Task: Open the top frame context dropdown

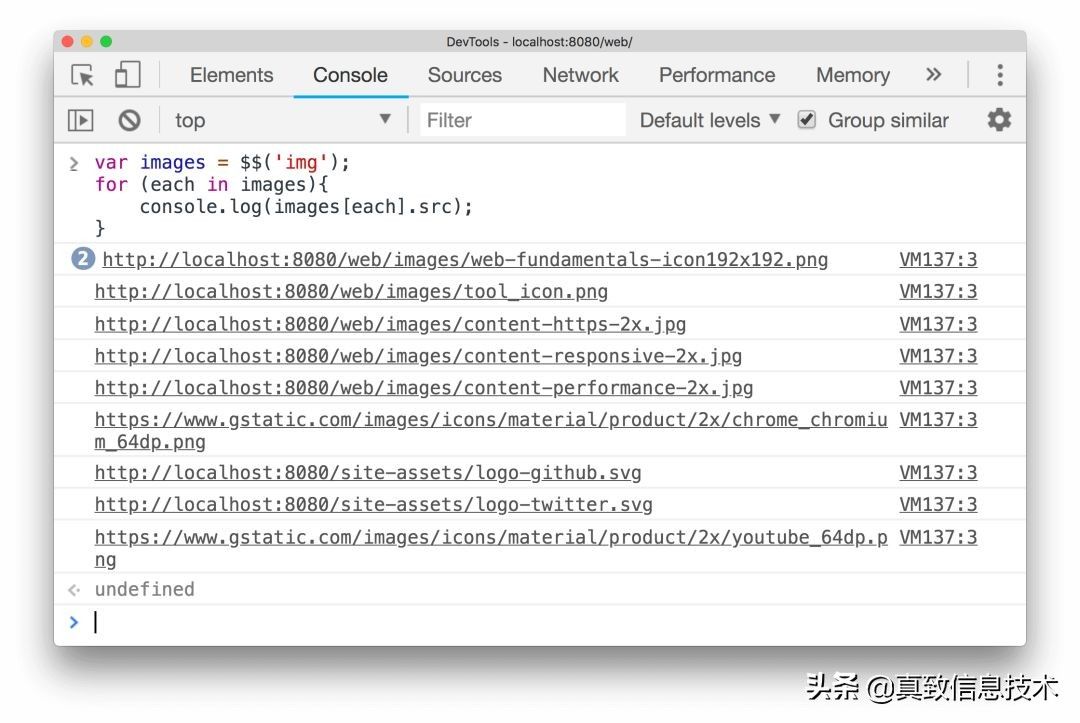Action: coord(280,120)
